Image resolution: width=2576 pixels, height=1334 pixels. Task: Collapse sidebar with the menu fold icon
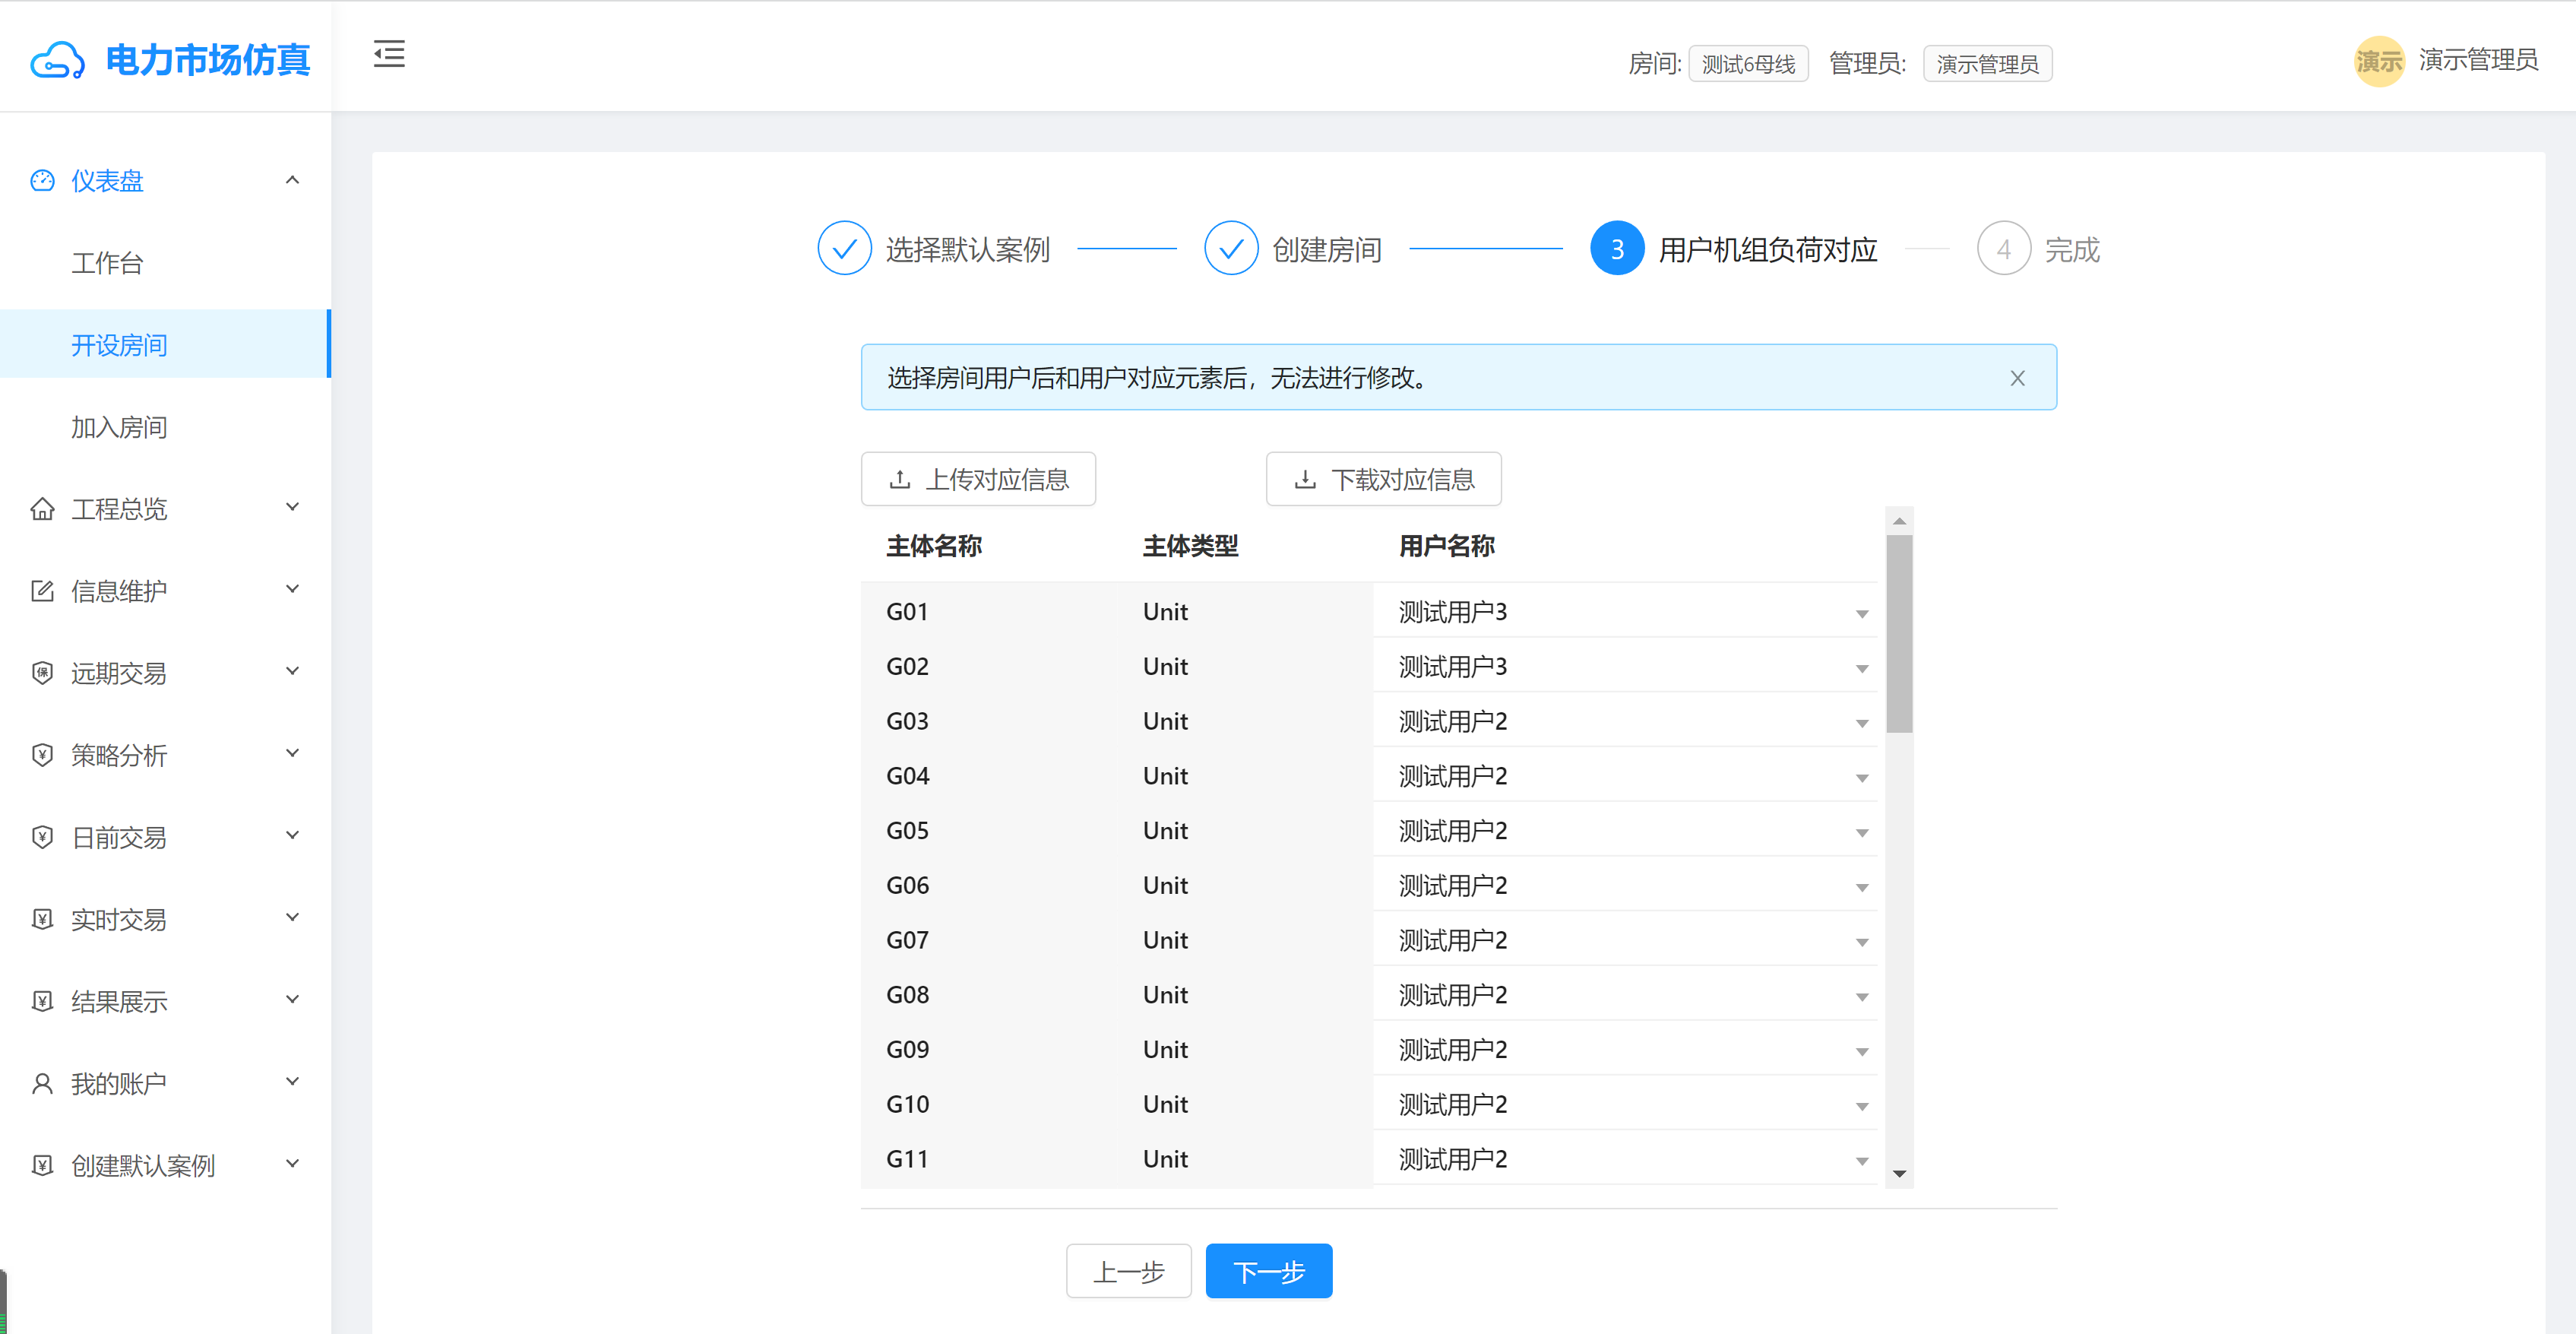point(389,54)
